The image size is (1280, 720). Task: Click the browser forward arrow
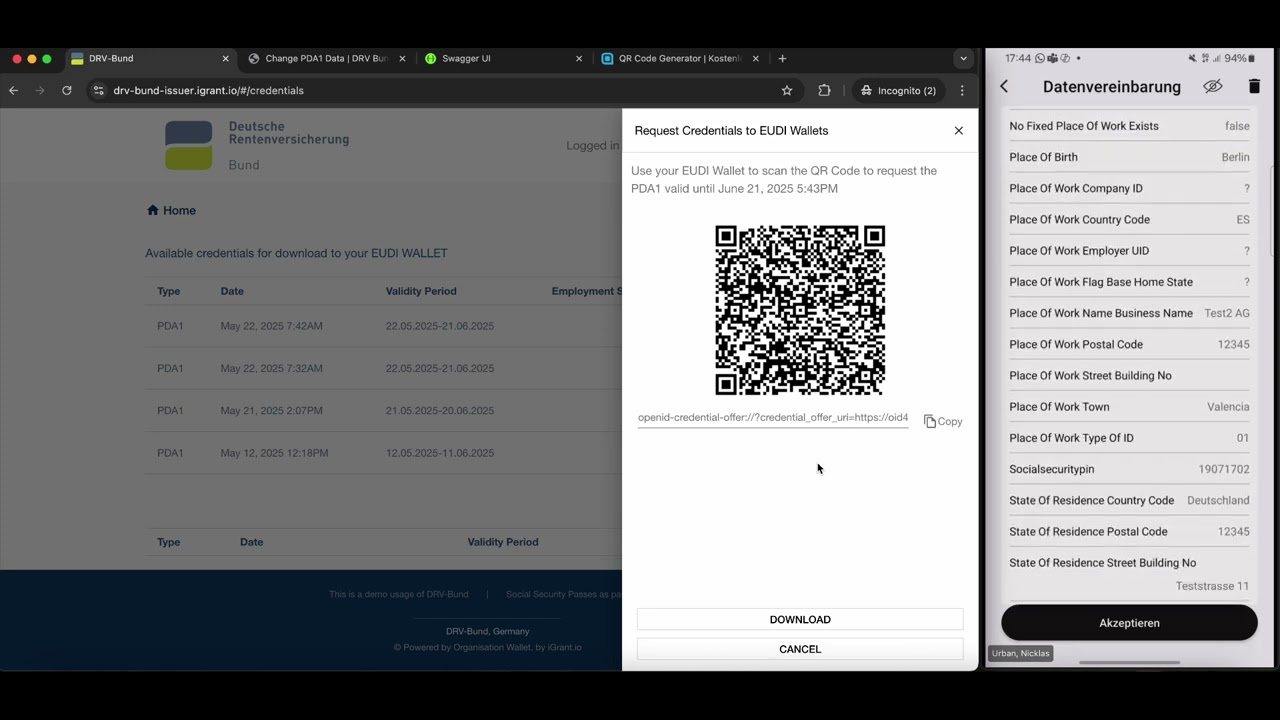(x=40, y=90)
